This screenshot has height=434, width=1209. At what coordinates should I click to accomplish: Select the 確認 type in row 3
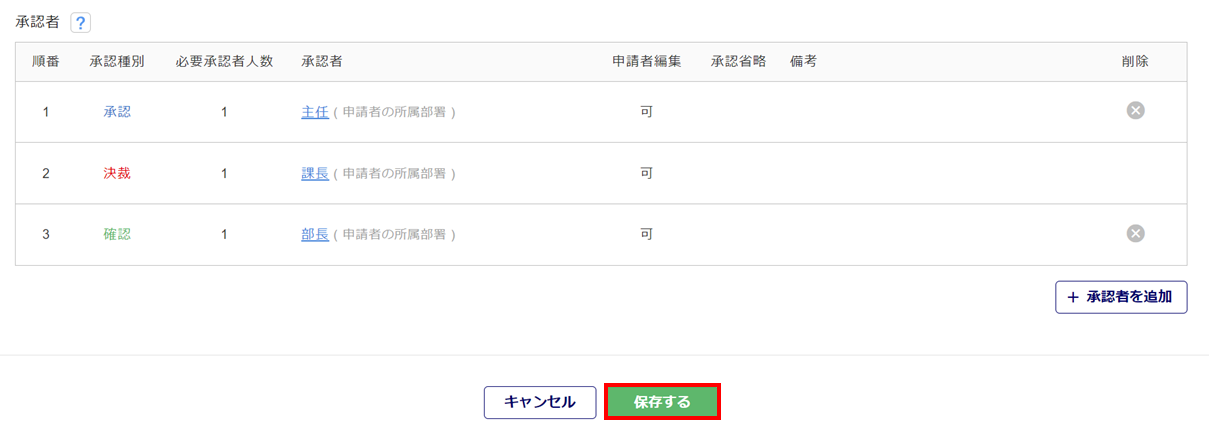click(x=117, y=234)
